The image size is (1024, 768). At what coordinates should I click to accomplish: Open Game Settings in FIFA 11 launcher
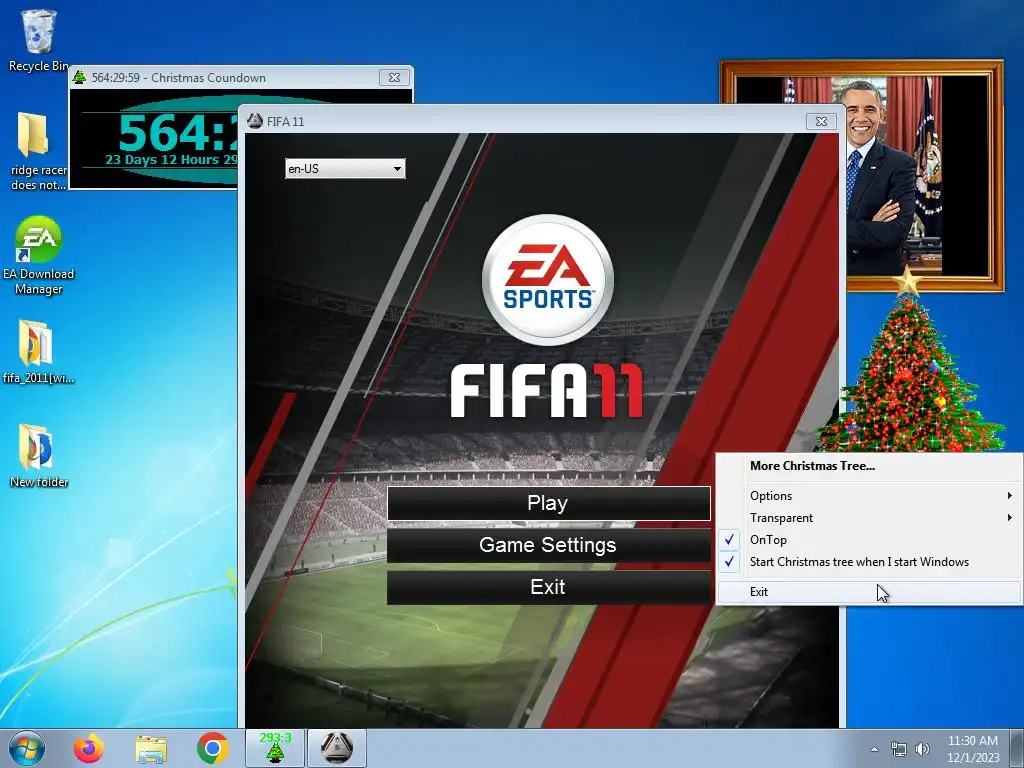[549, 545]
